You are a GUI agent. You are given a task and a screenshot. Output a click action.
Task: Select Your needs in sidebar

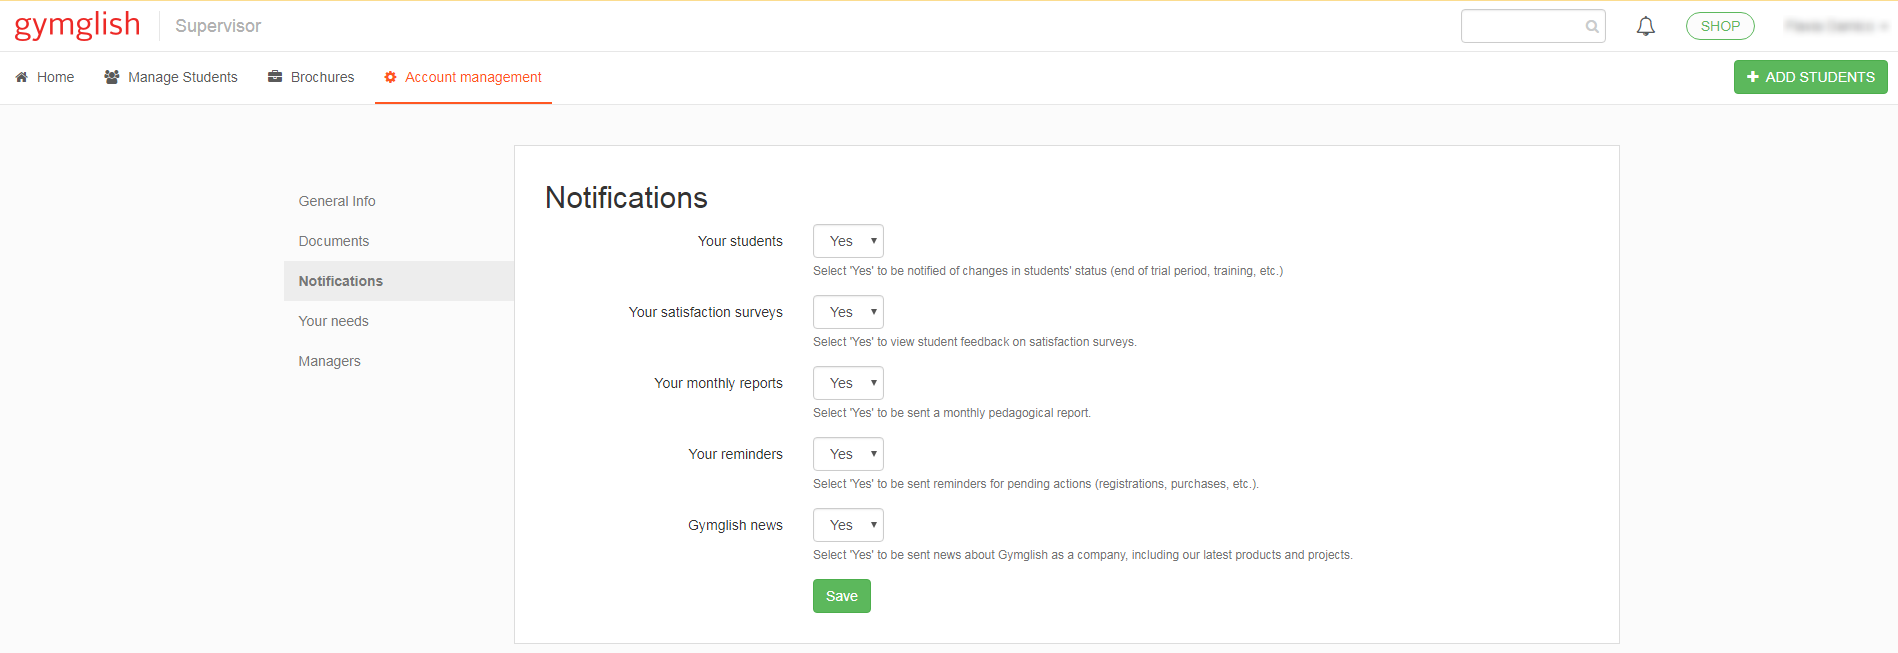point(334,321)
